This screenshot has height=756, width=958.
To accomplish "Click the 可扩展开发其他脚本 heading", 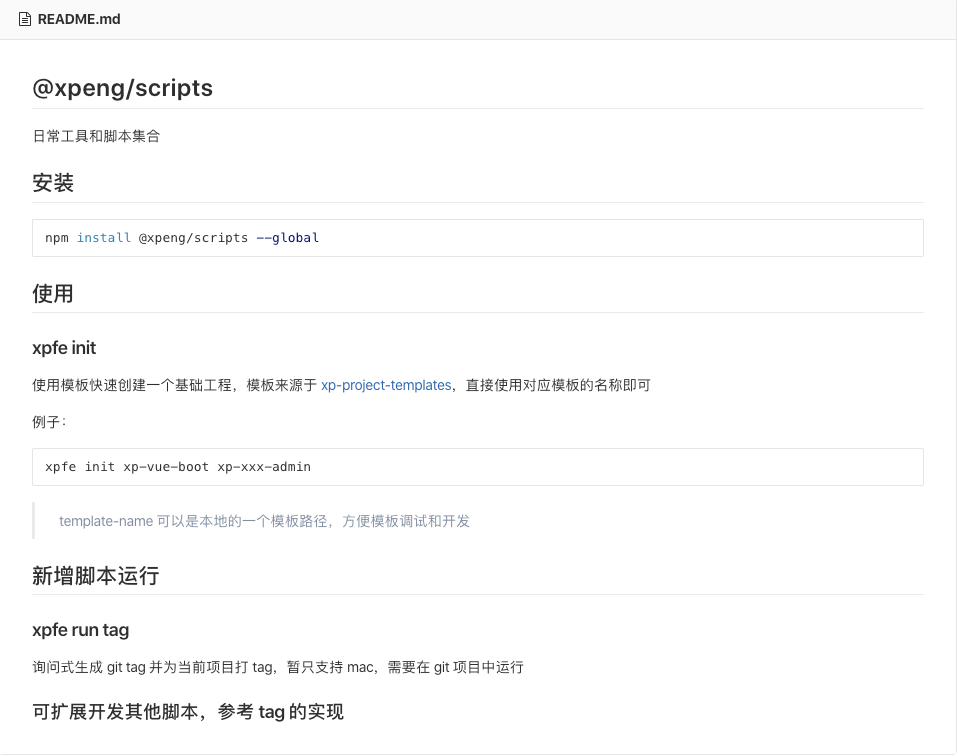I will tap(188, 711).
